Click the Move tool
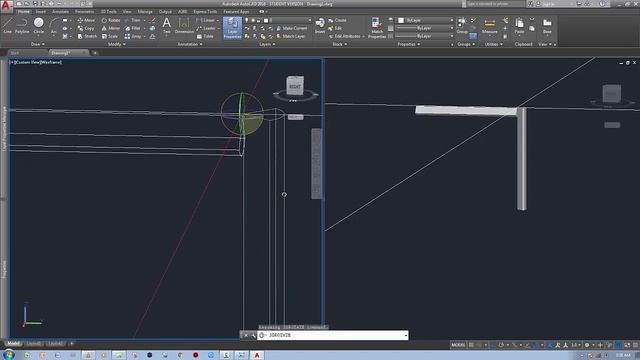This screenshot has height=360, width=640. coord(86,20)
